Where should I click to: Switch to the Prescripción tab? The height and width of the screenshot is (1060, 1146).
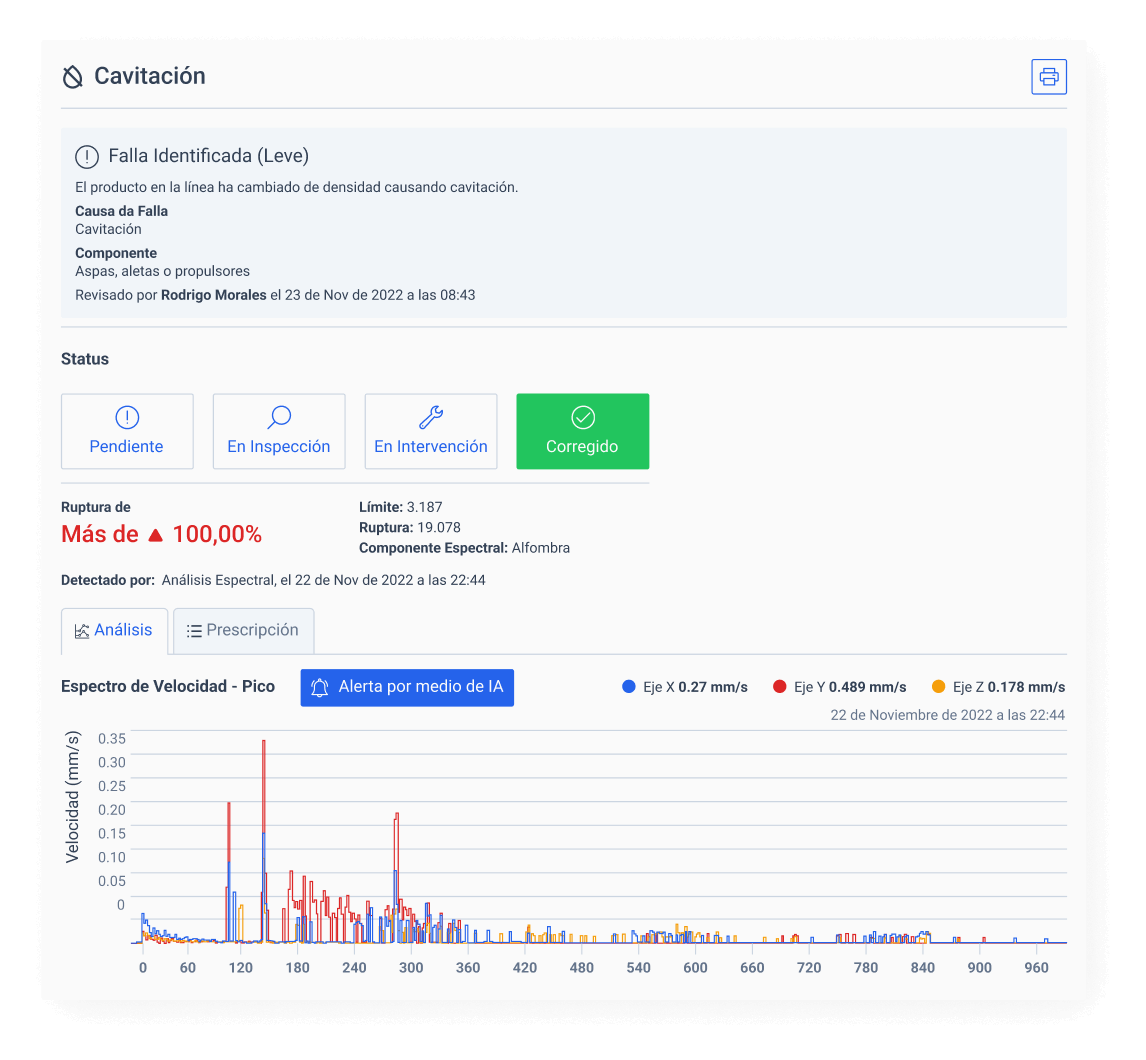point(243,630)
